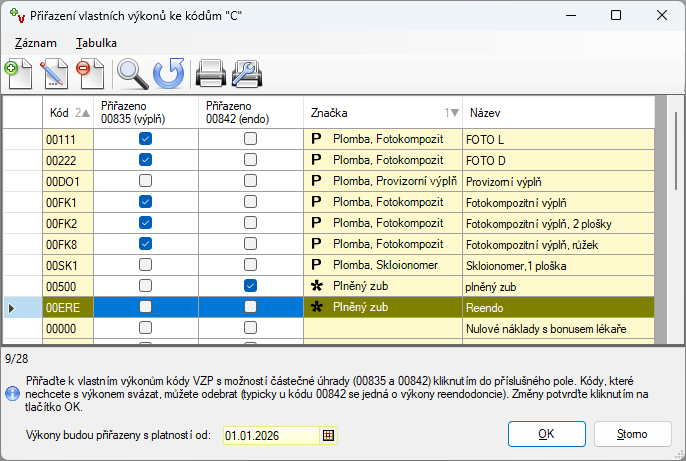Image resolution: width=686 pixels, height=461 pixels.
Task: Uncheck 00842 checkbox for code 00500
Action: click(251, 286)
